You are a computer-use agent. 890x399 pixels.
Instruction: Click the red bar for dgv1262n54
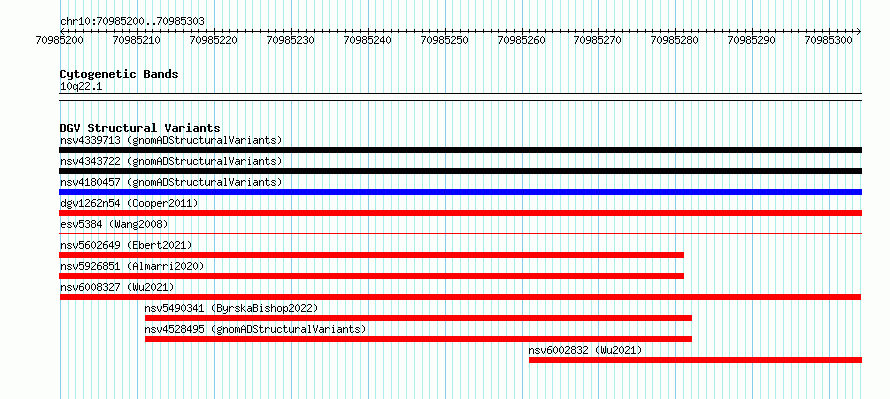pyautogui.click(x=460, y=213)
